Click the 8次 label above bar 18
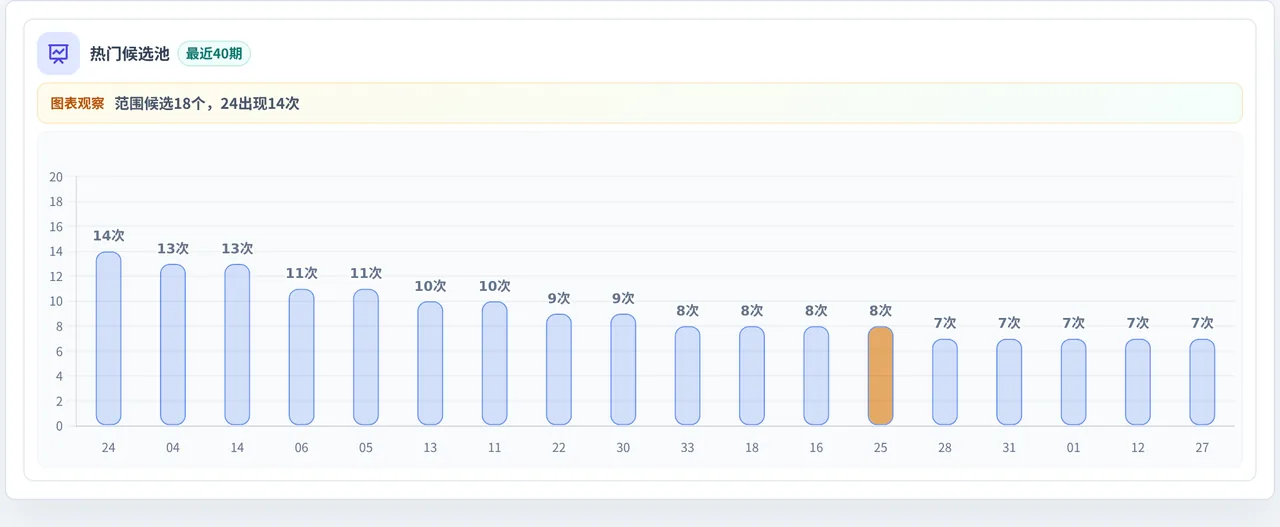The height and width of the screenshot is (527, 1280). tap(752, 311)
